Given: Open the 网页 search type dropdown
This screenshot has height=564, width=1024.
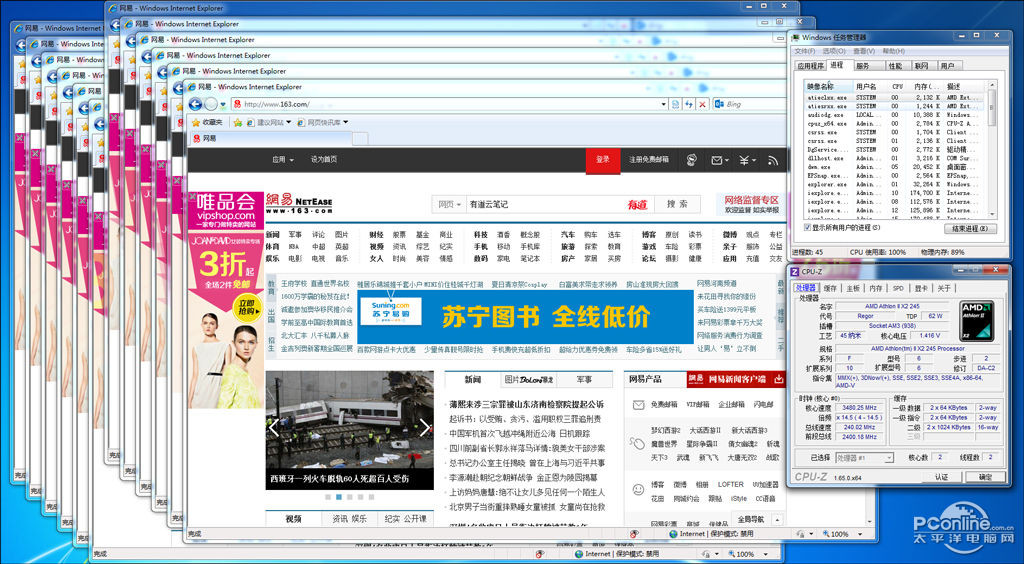Looking at the screenshot, I should [x=449, y=204].
